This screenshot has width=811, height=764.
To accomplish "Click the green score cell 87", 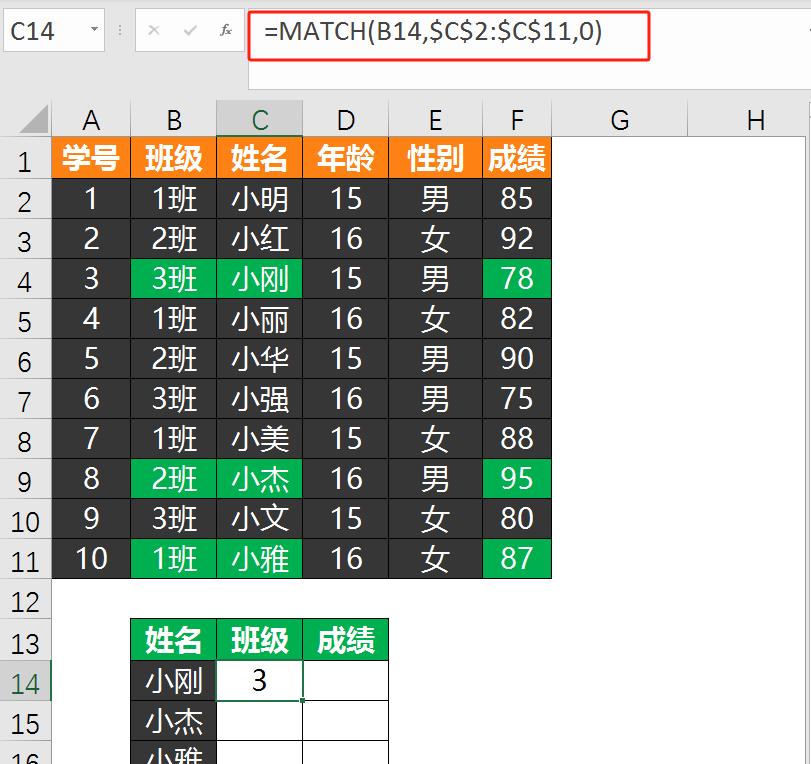I will 517,559.
